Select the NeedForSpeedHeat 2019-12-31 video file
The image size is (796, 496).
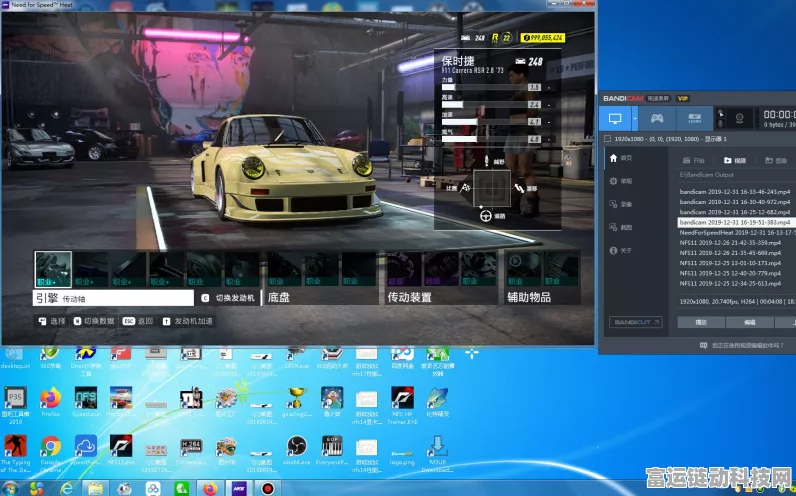(737, 233)
